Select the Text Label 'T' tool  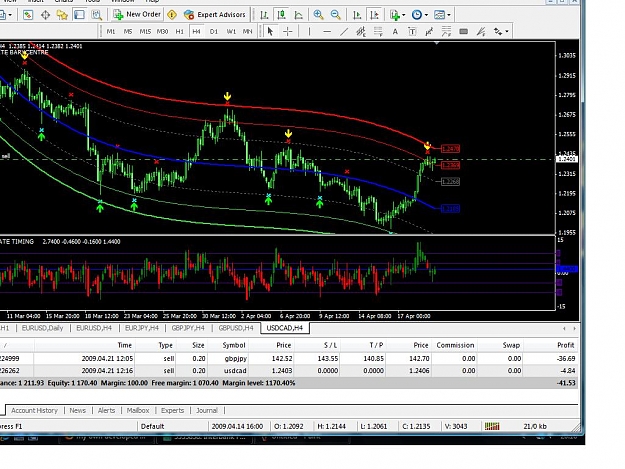coord(412,31)
